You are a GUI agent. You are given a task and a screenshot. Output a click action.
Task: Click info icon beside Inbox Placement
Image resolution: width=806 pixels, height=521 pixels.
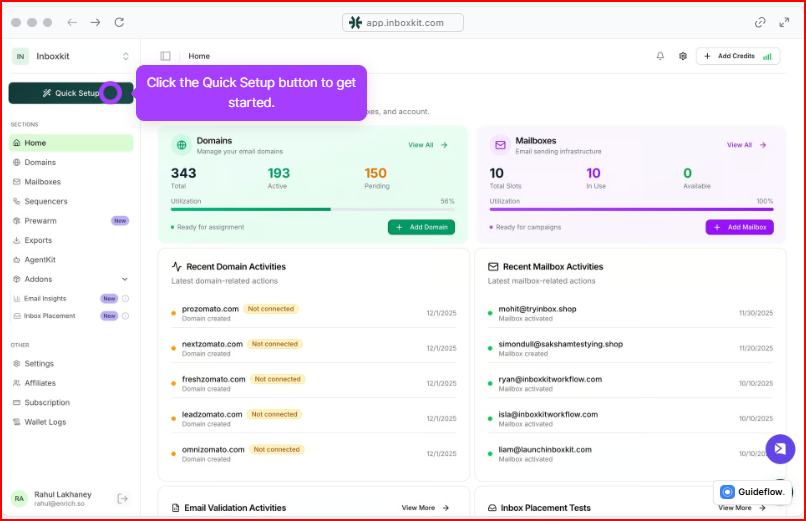125,316
